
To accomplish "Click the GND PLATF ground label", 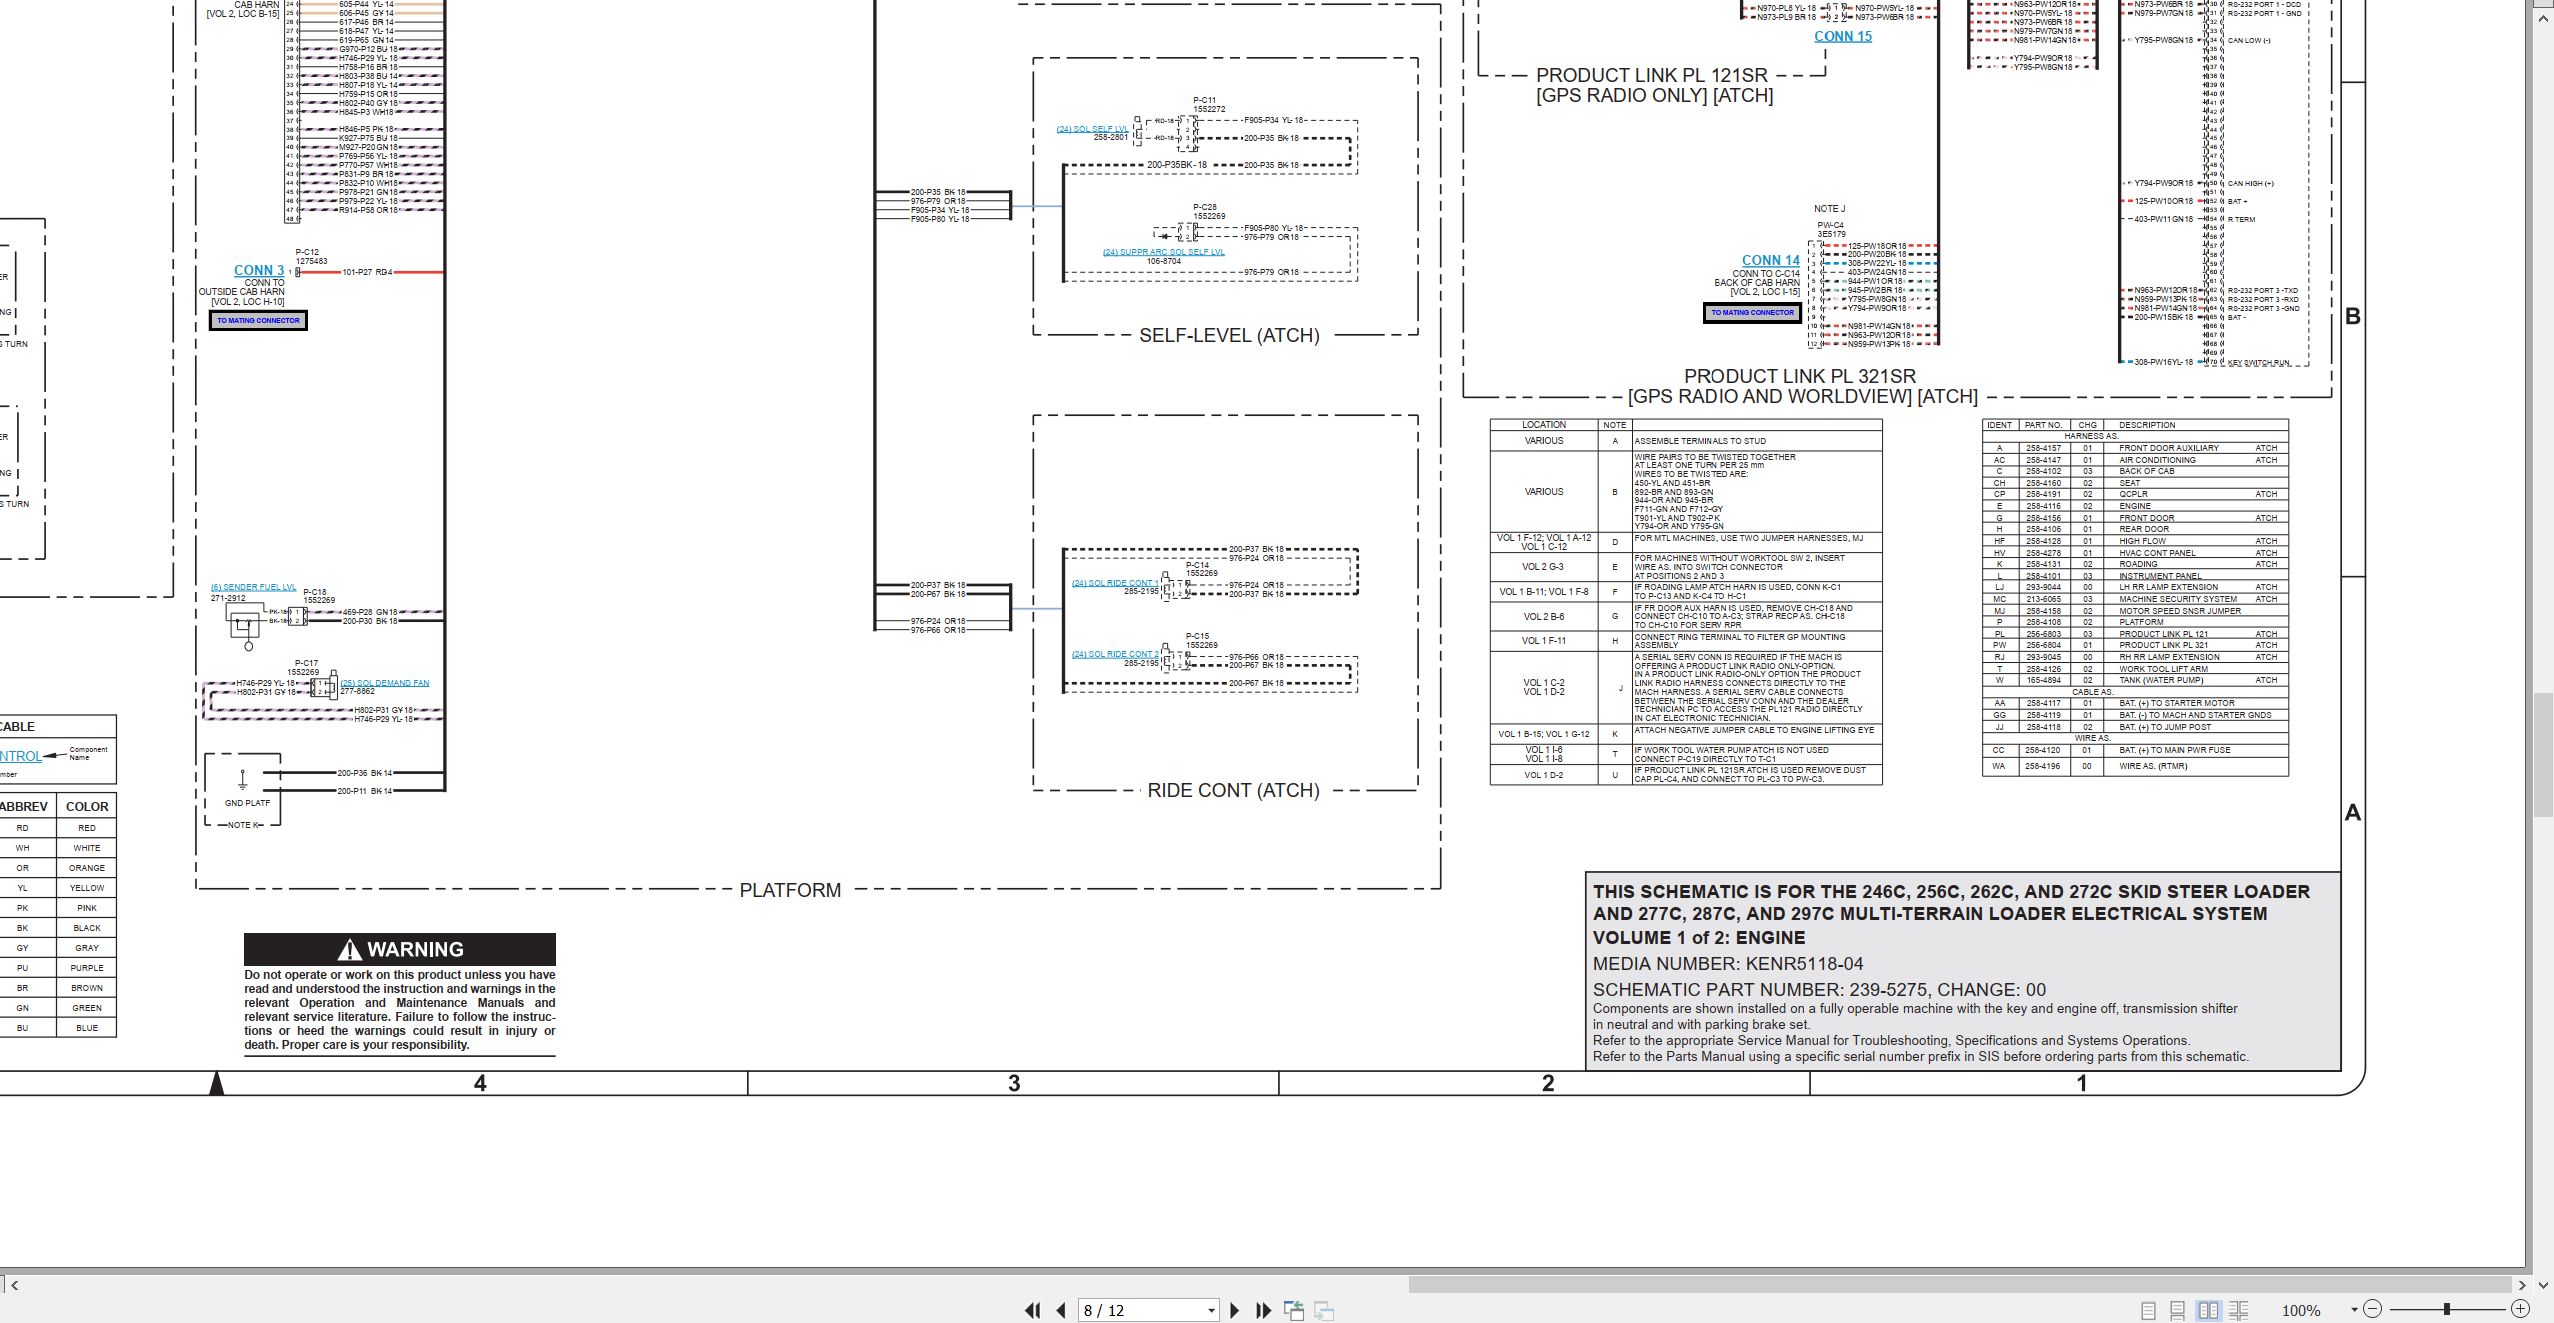I will [247, 803].
